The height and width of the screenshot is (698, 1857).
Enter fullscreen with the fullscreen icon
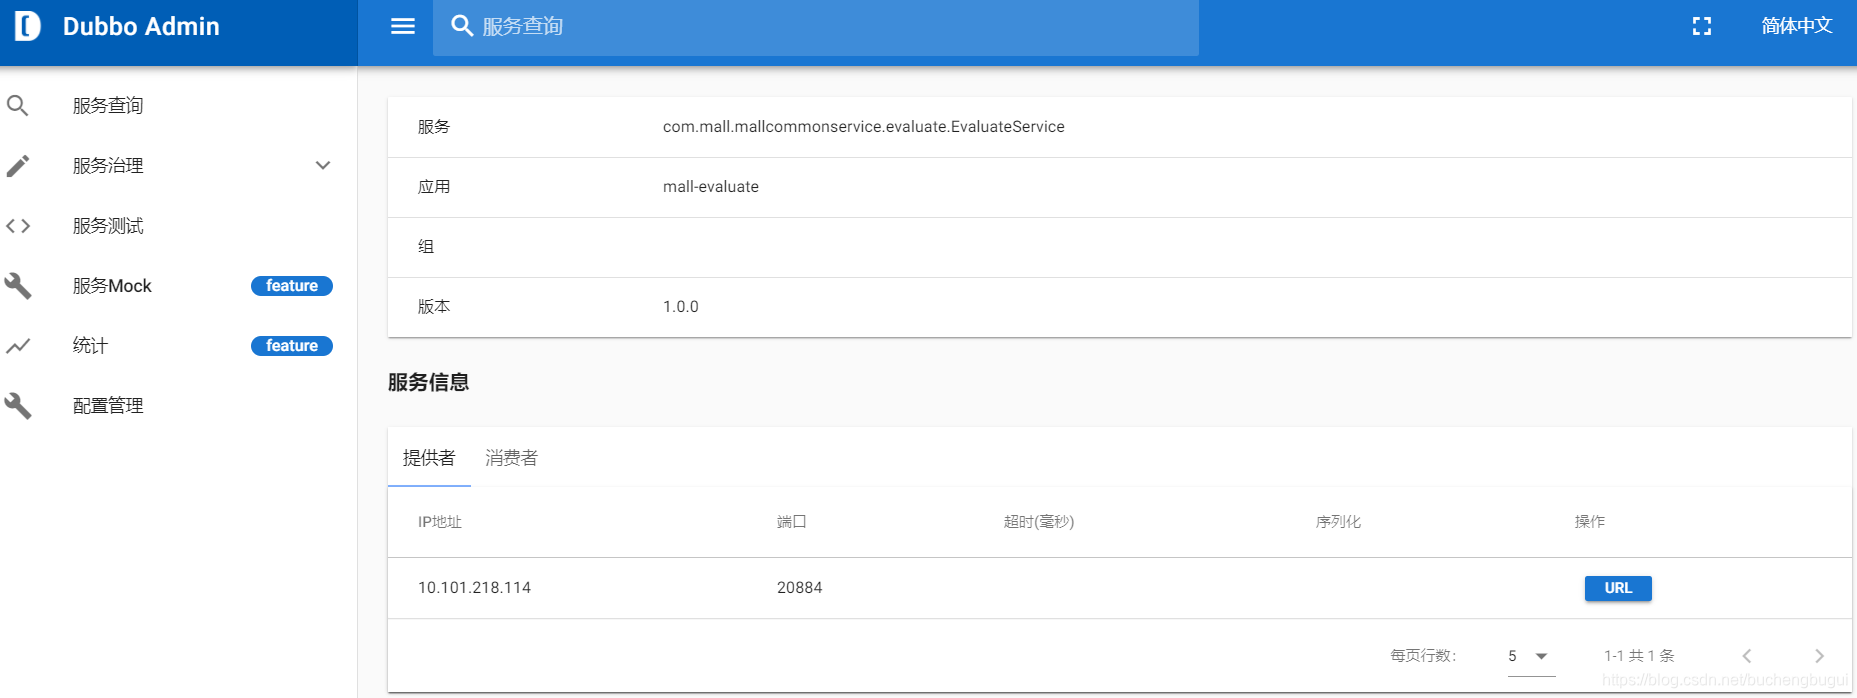click(x=1702, y=26)
